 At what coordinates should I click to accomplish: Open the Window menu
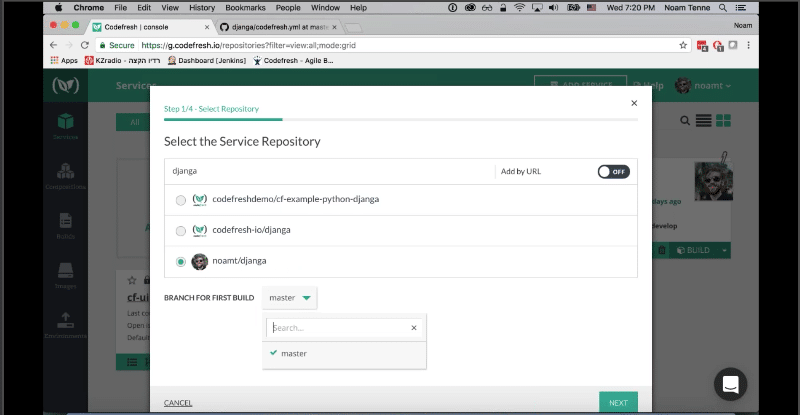pos(325,8)
